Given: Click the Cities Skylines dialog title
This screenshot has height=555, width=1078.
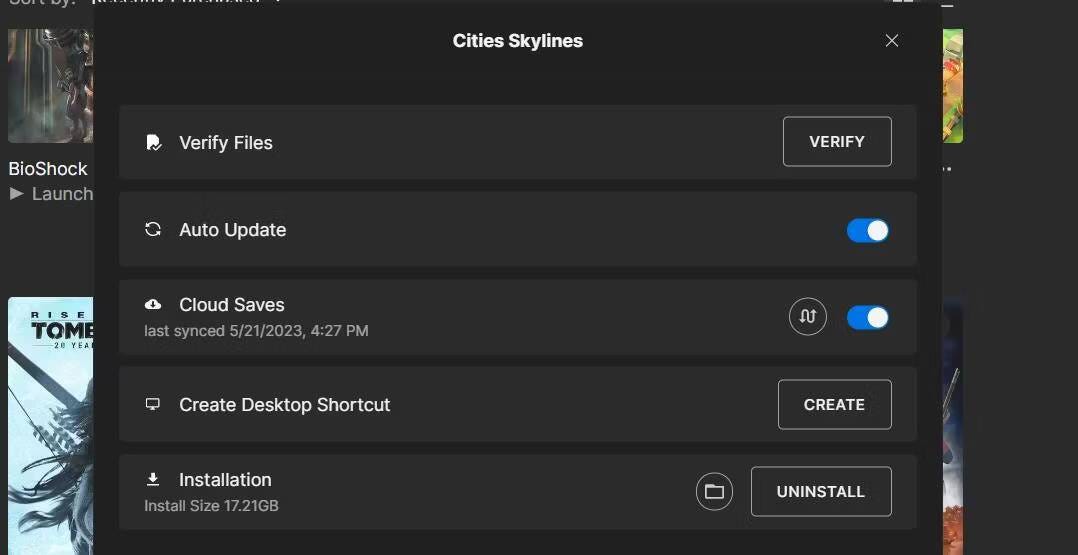Looking at the screenshot, I should (x=517, y=41).
